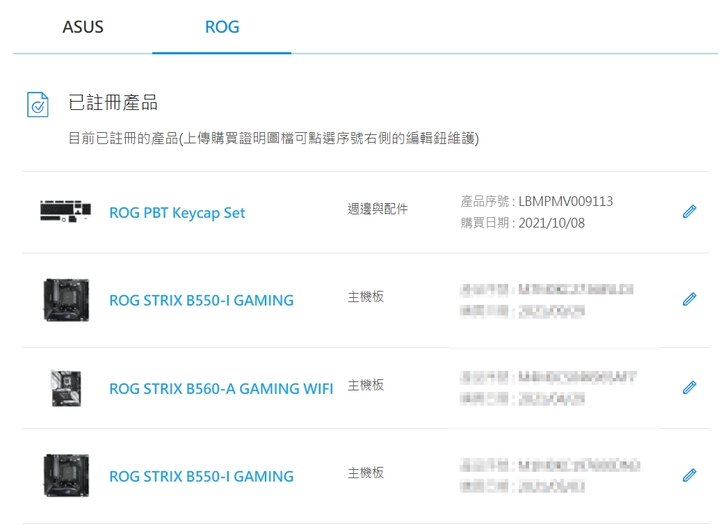Click the registered products checkmark document icon
The height and width of the screenshot is (531, 728).
pos(37,105)
